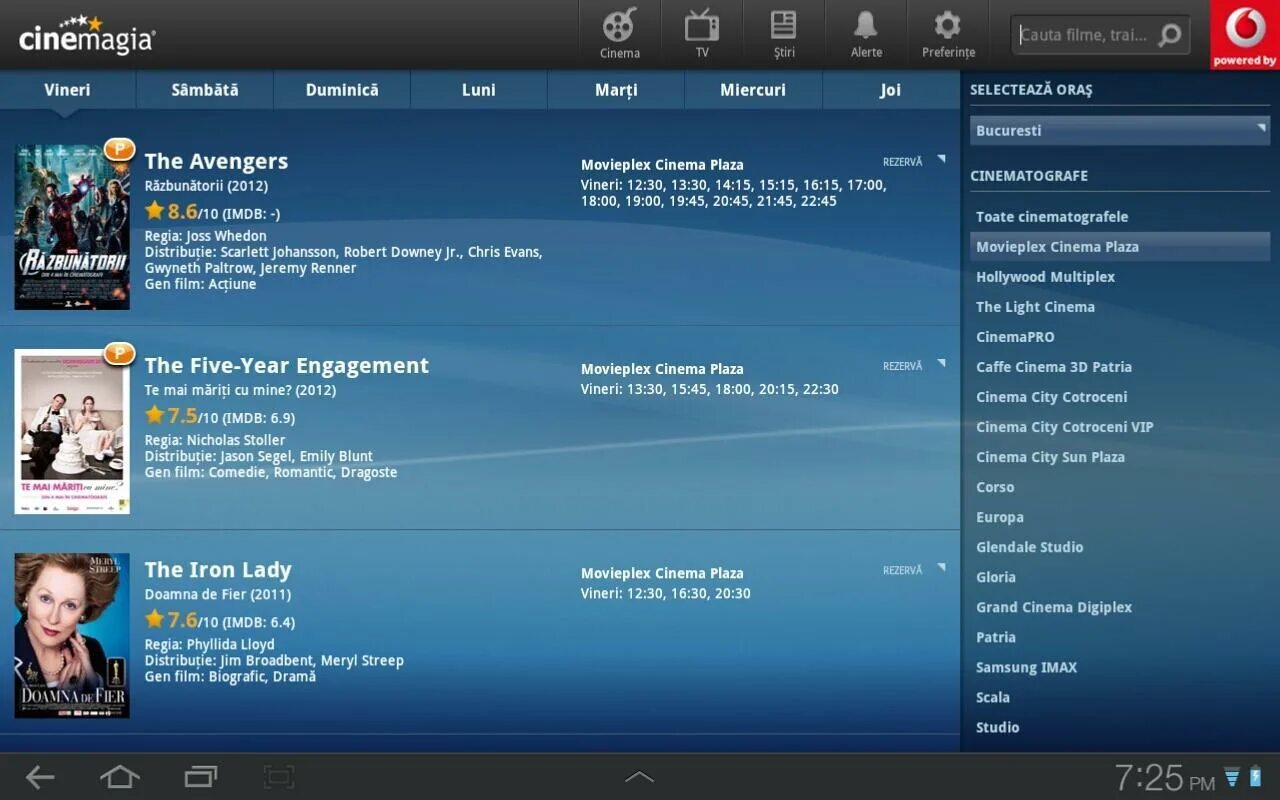
Task: Switch to the Luni tab
Action: pos(479,90)
